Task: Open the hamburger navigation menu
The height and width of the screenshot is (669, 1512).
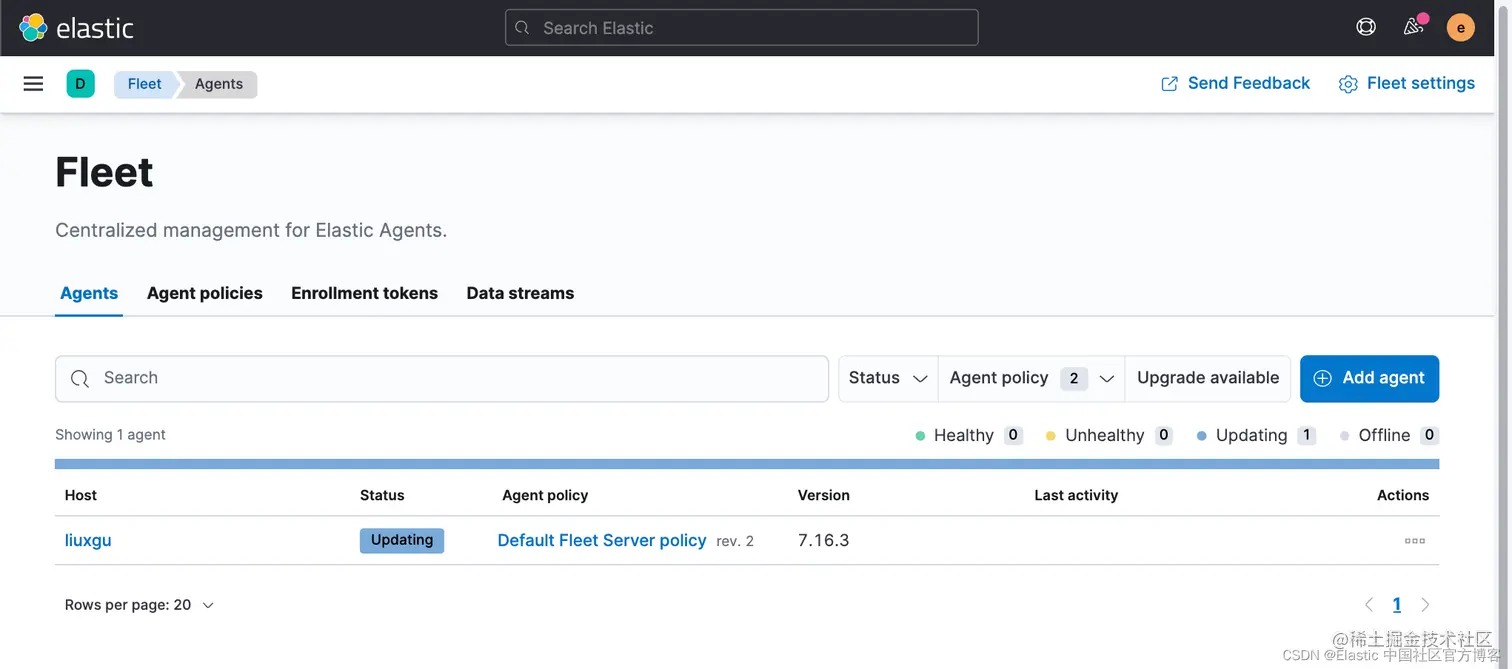Action: 33,84
